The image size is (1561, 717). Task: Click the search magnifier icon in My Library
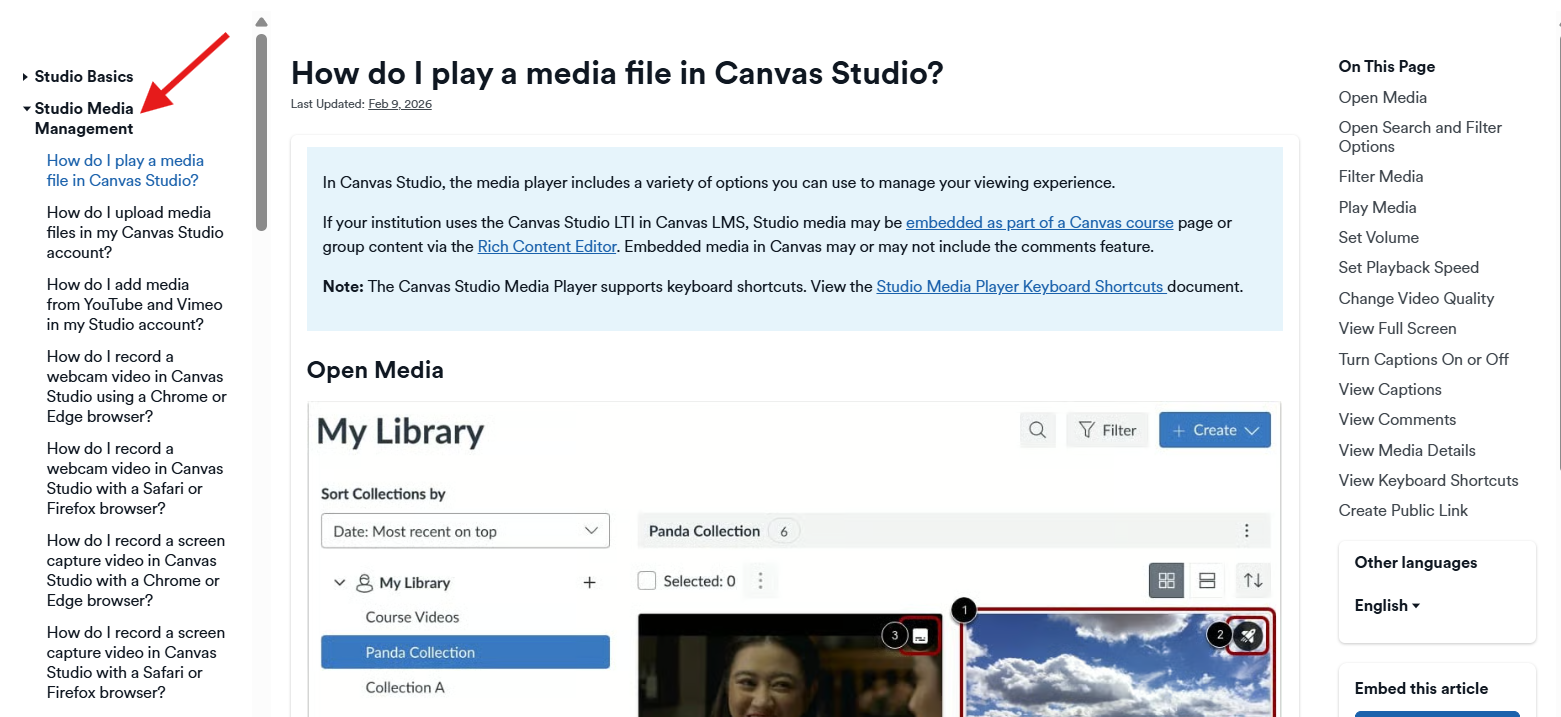[x=1037, y=430]
